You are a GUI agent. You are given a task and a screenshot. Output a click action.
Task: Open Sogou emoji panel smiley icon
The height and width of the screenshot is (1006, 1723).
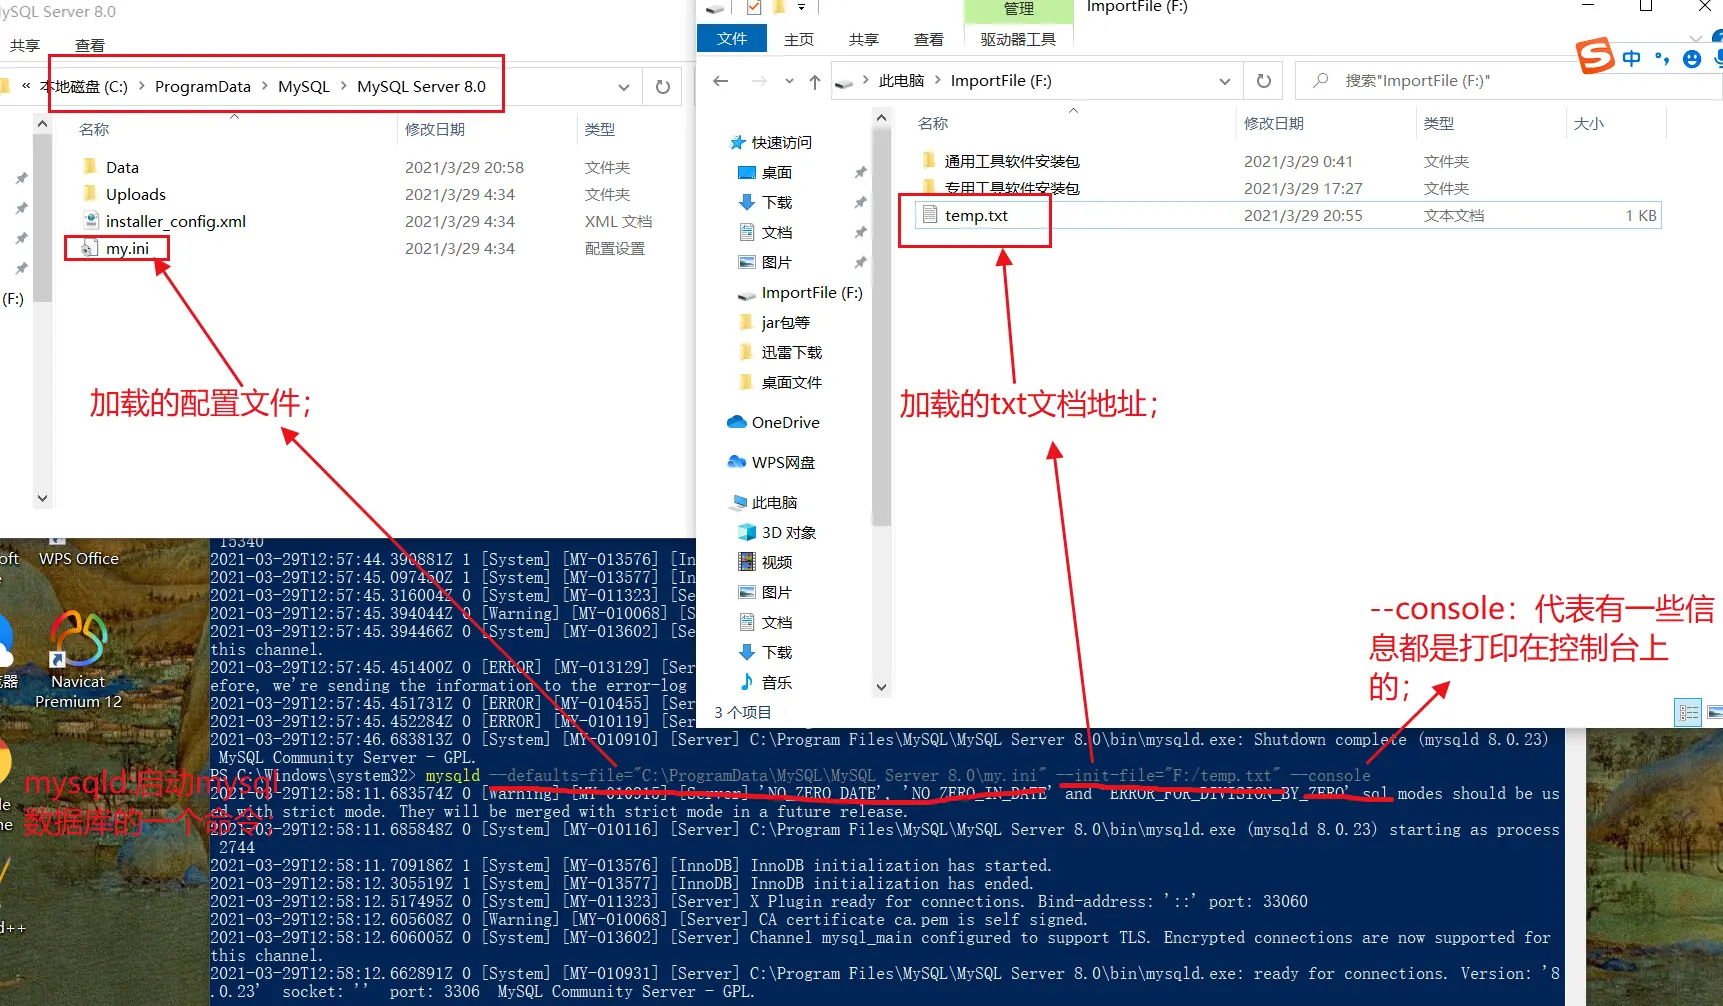pyautogui.click(x=1692, y=59)
